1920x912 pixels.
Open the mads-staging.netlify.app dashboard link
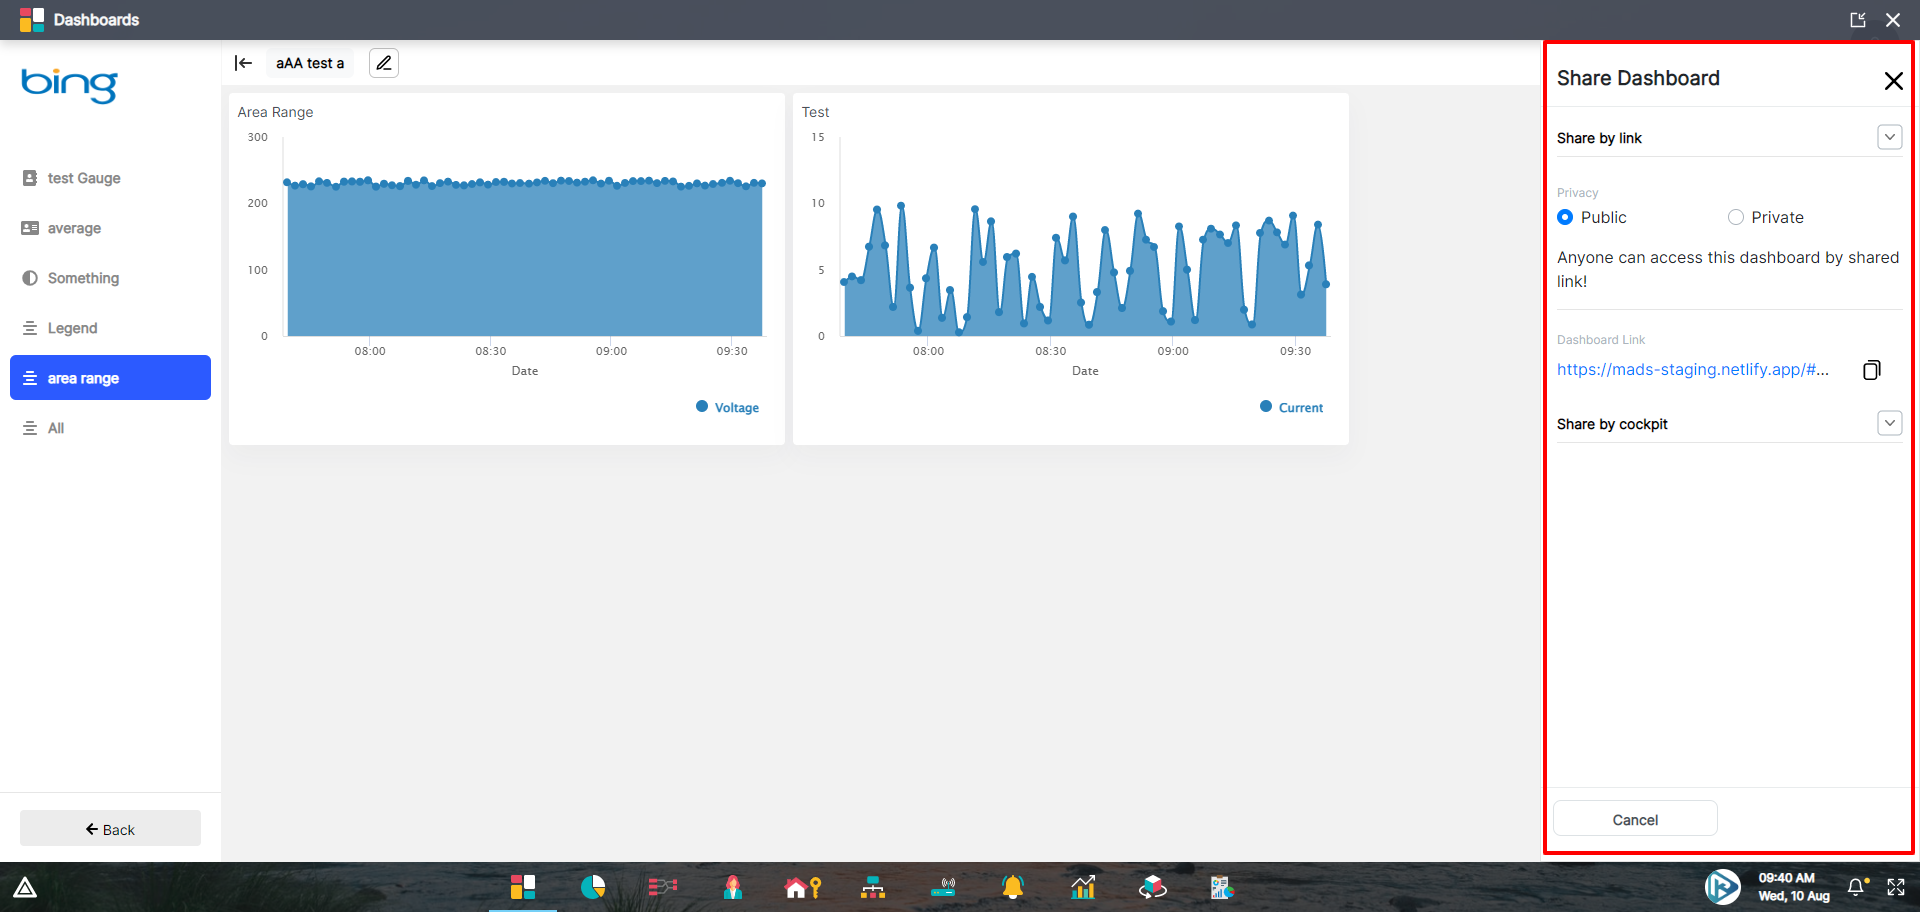coord(1692,370)
